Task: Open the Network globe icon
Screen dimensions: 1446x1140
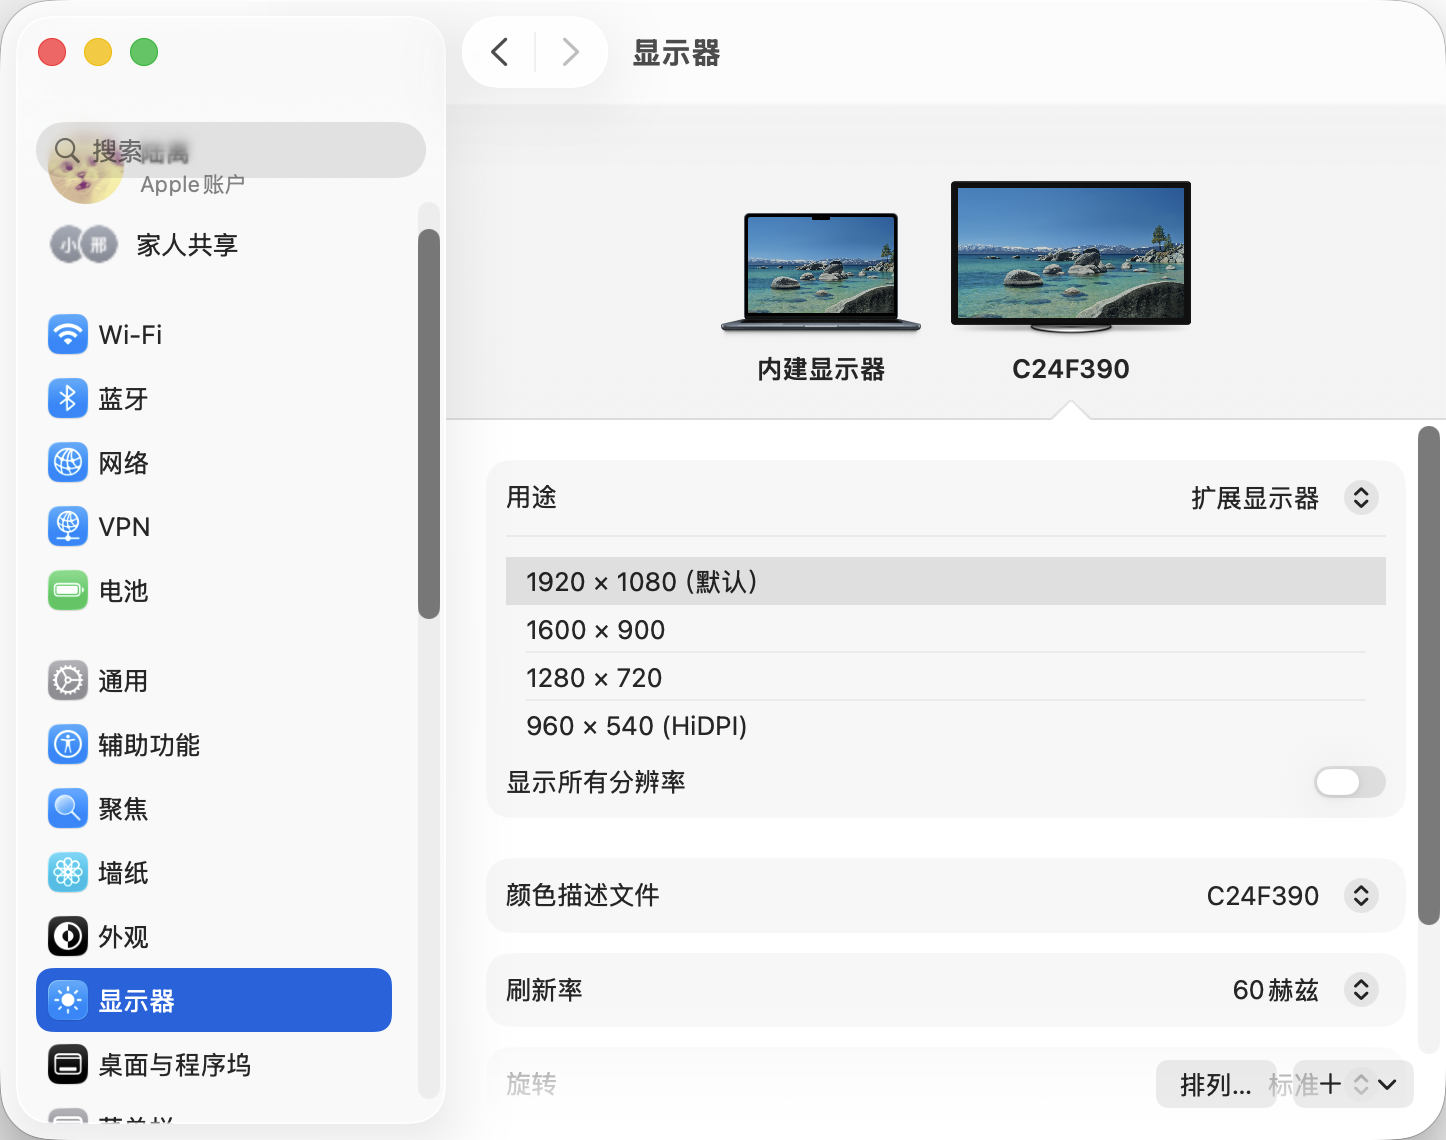Action: 68,463
